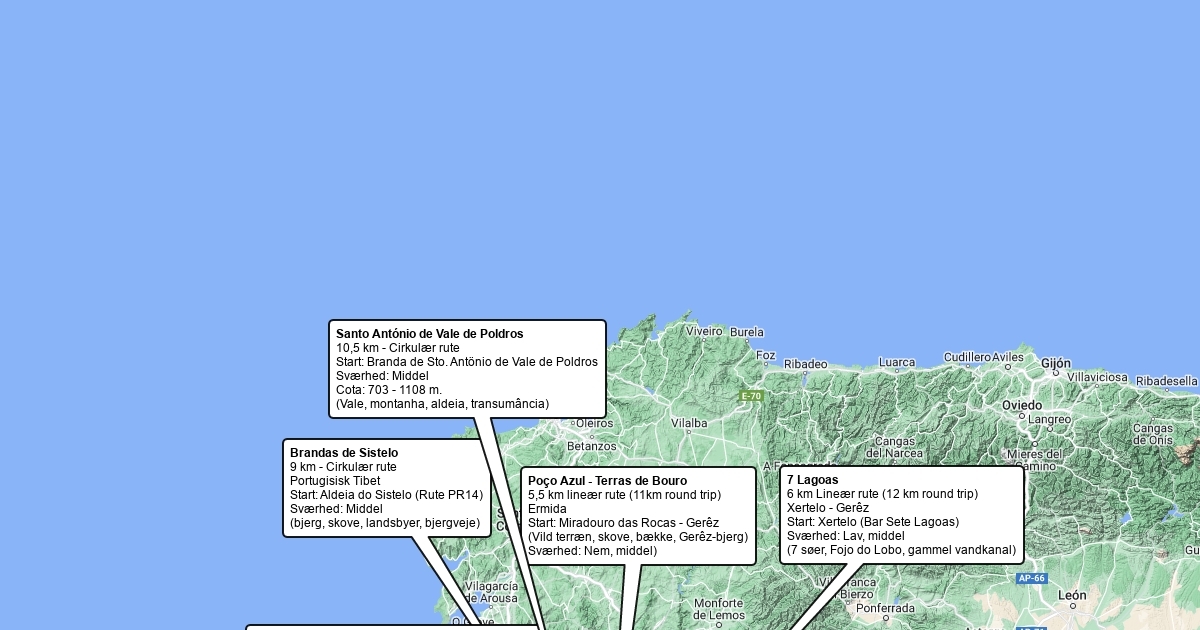Select the León city label
Image resolution: width=1200 pixels, height=630 pixels.
(1072, 596)
